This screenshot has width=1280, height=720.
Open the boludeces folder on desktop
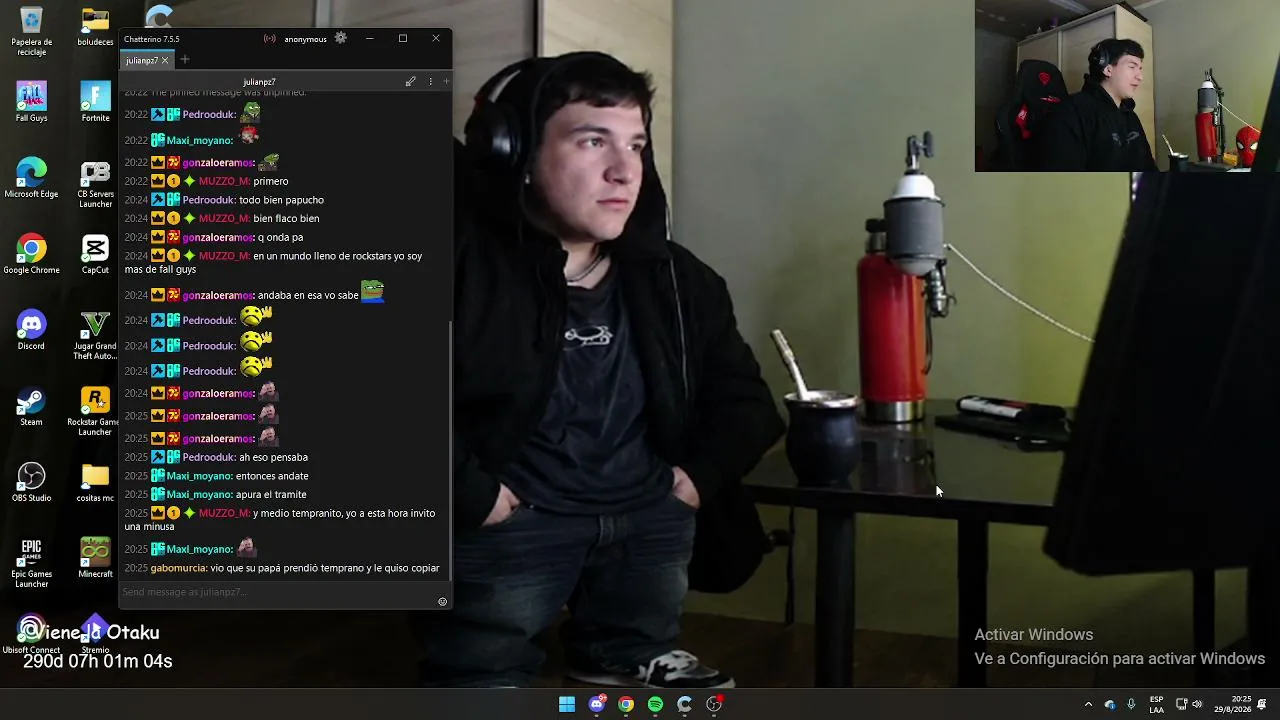click(95, 27)
